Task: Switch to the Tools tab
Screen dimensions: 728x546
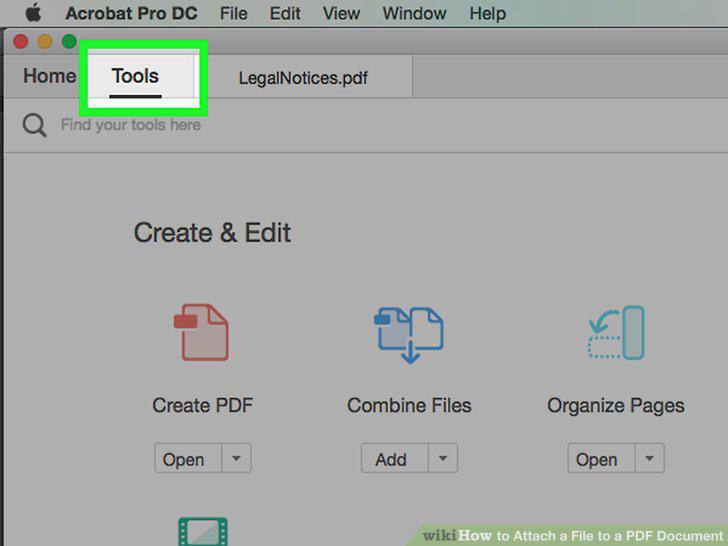Action: pos(135,77)
